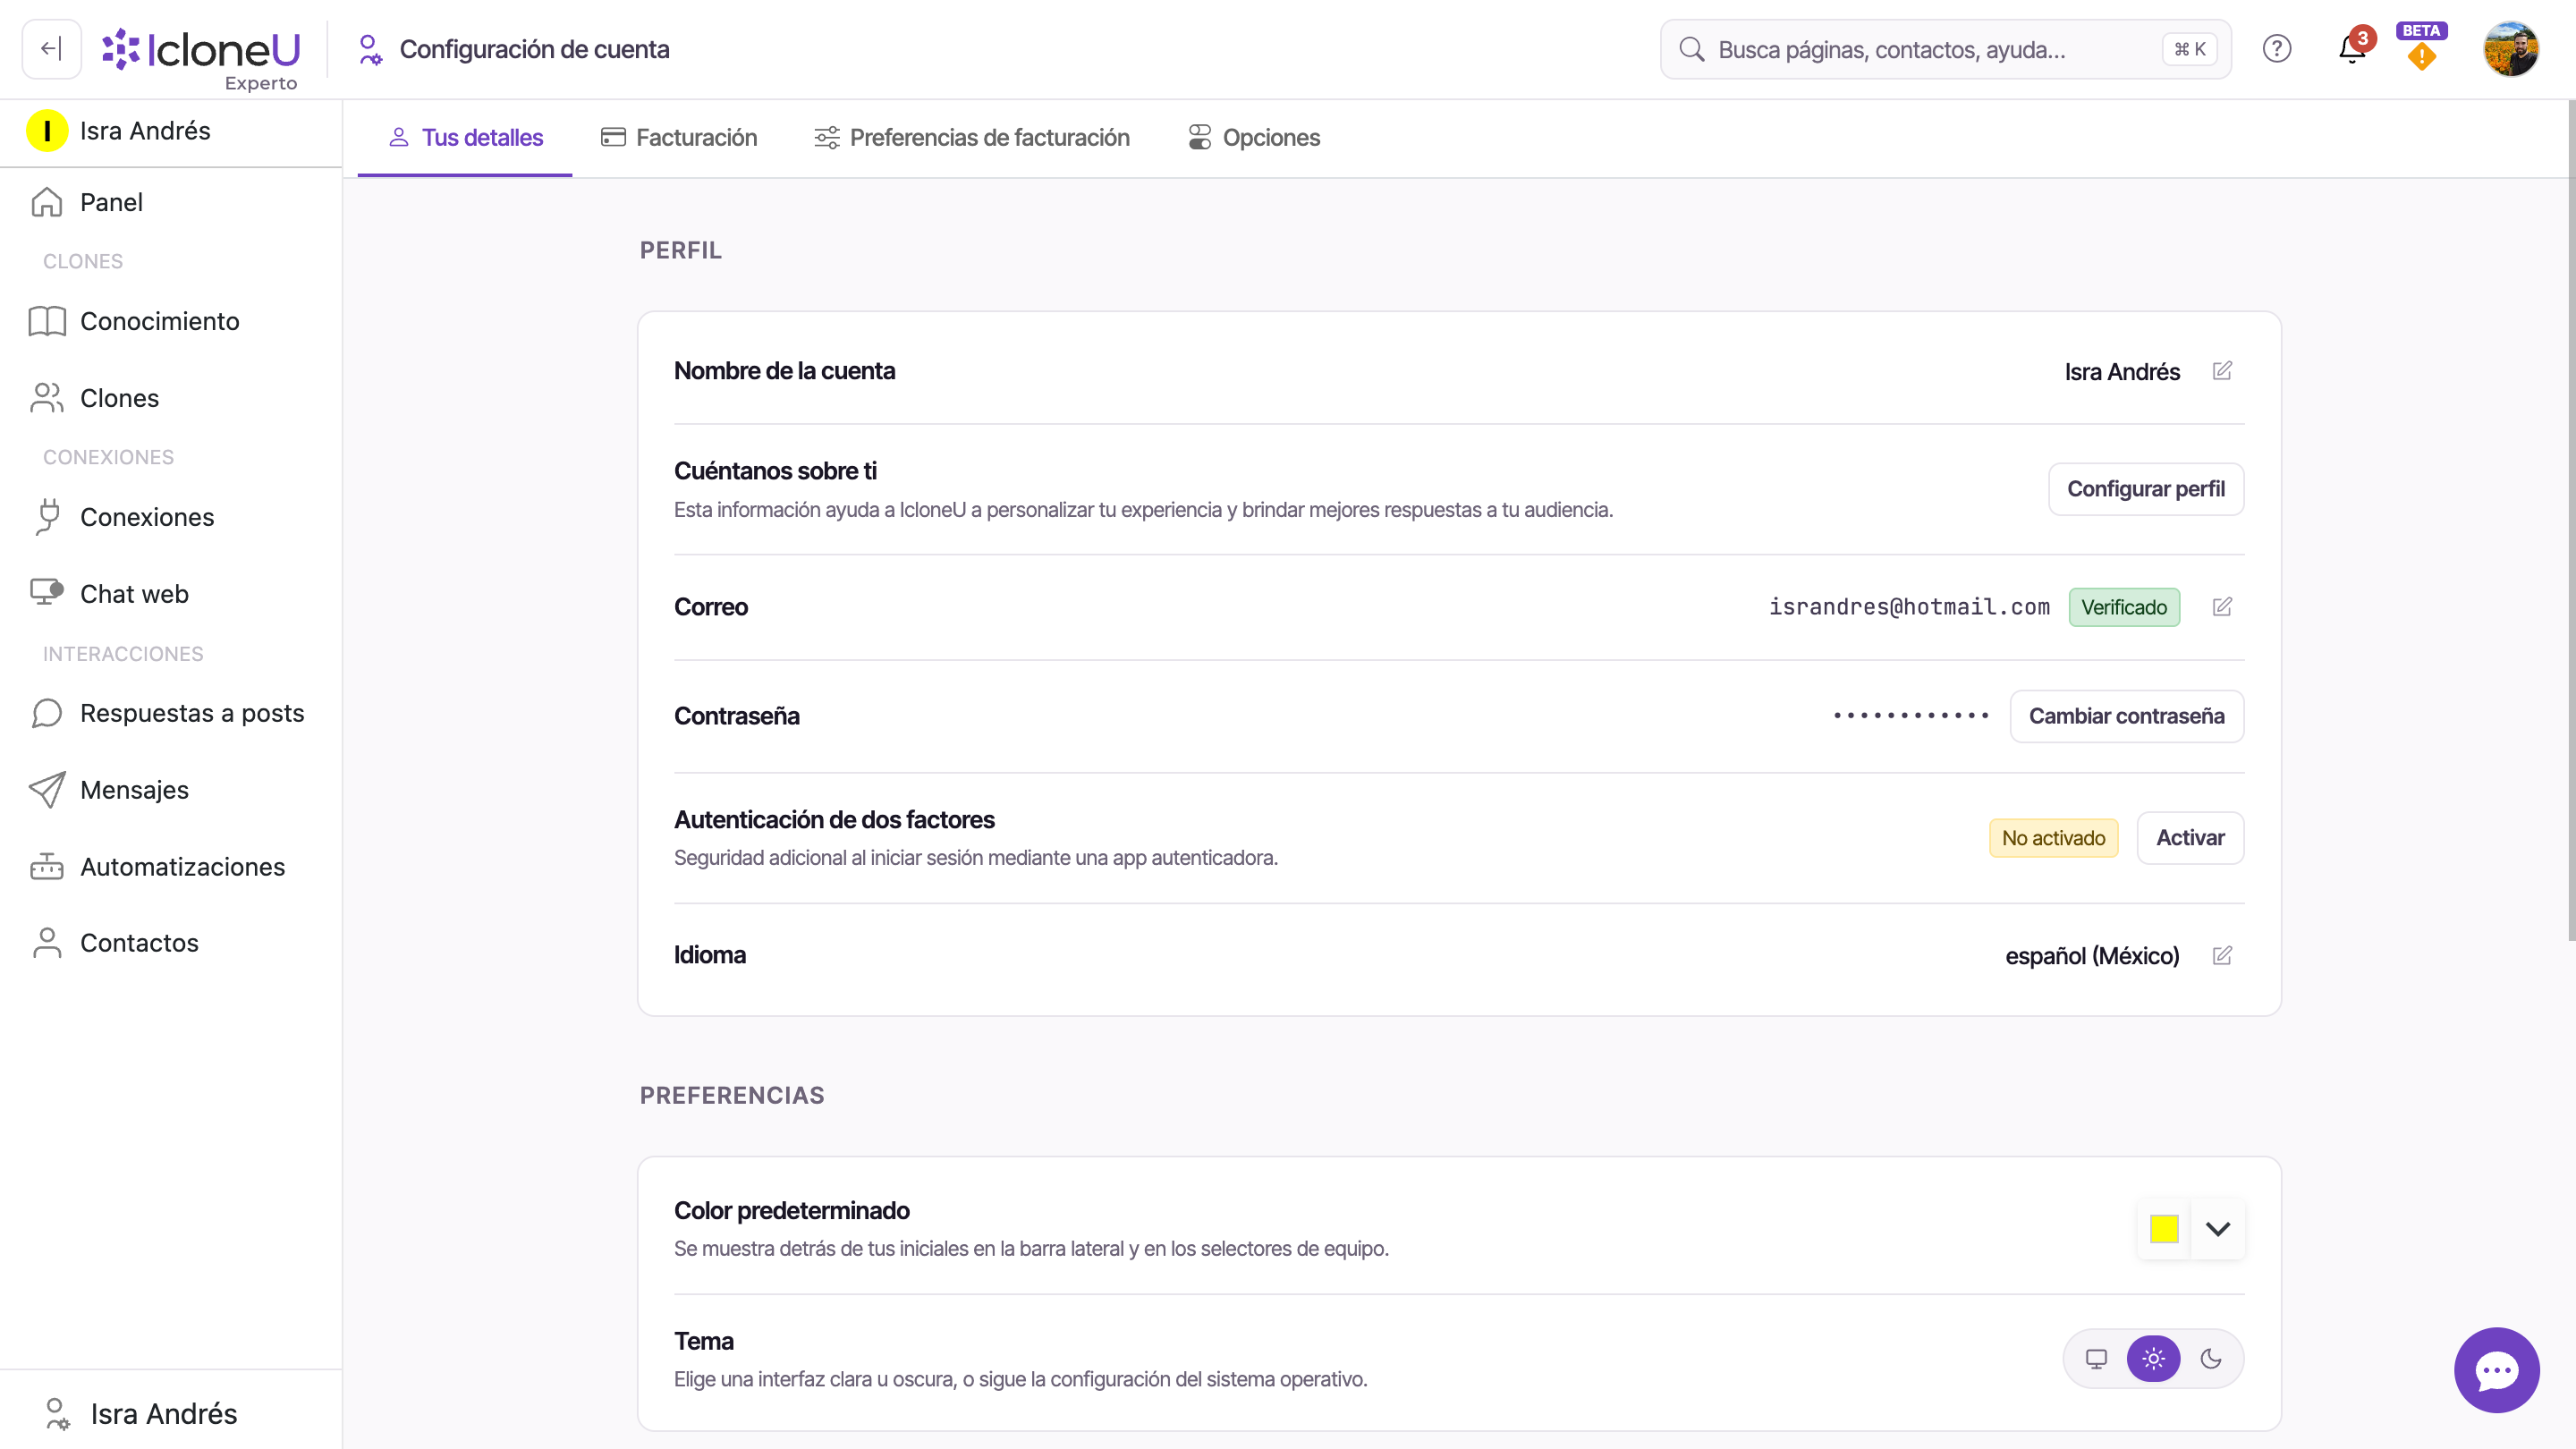
Task: Click the yellow default color swatch
Action: click(2164, 1229)
